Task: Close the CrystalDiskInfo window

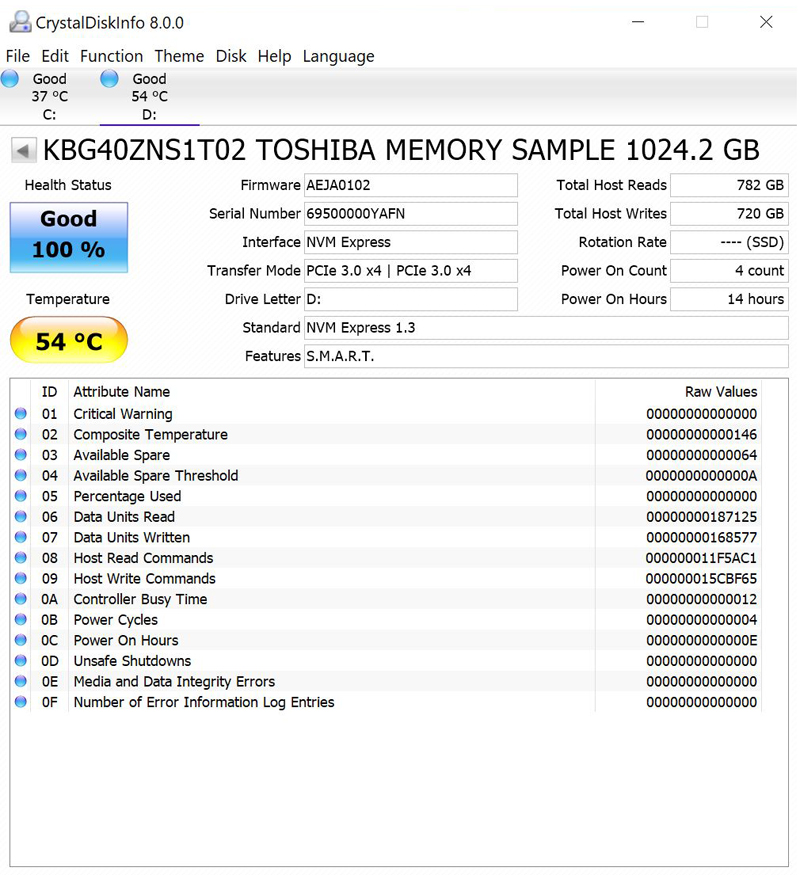Action: [767, 22]
